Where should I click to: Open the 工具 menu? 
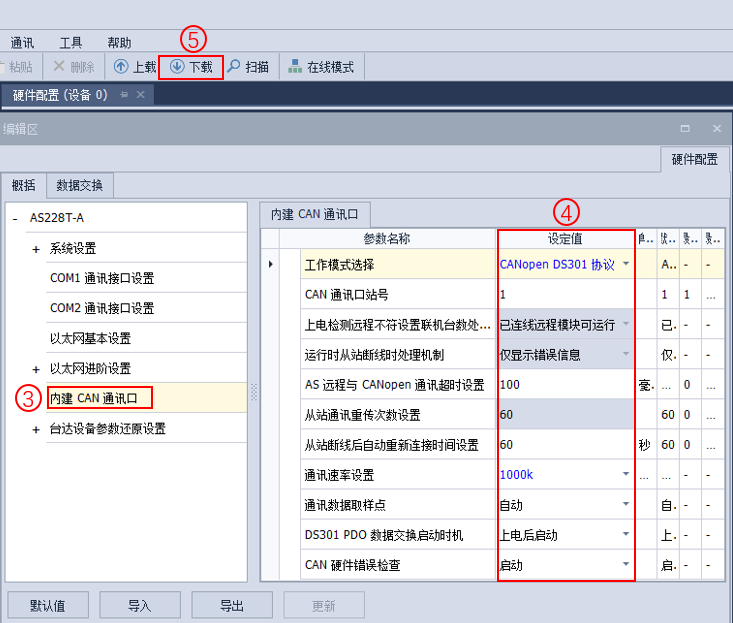(x=71, y=43)
